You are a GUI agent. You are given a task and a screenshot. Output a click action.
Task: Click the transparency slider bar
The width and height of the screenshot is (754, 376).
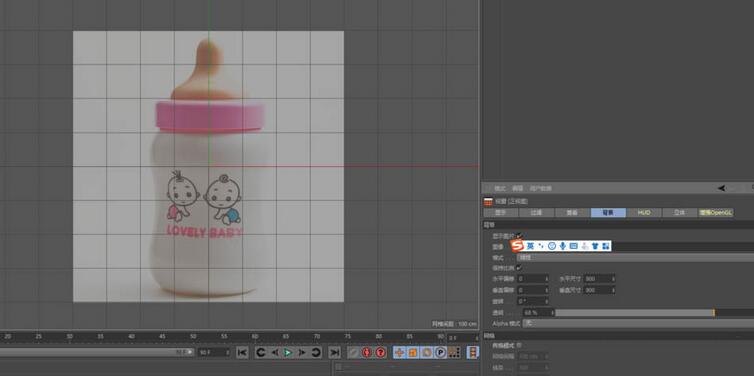pos(654,313)
